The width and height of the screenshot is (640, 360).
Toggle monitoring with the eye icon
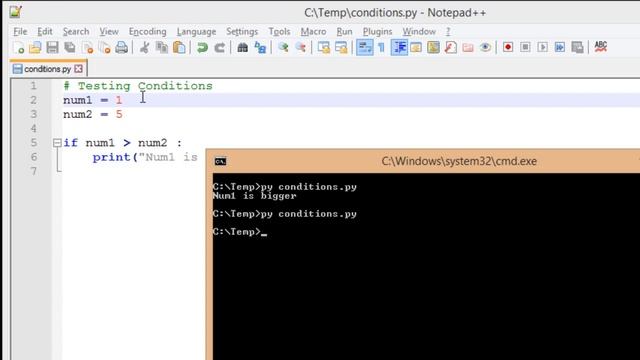pyautogui.click(x=485, y=47)
